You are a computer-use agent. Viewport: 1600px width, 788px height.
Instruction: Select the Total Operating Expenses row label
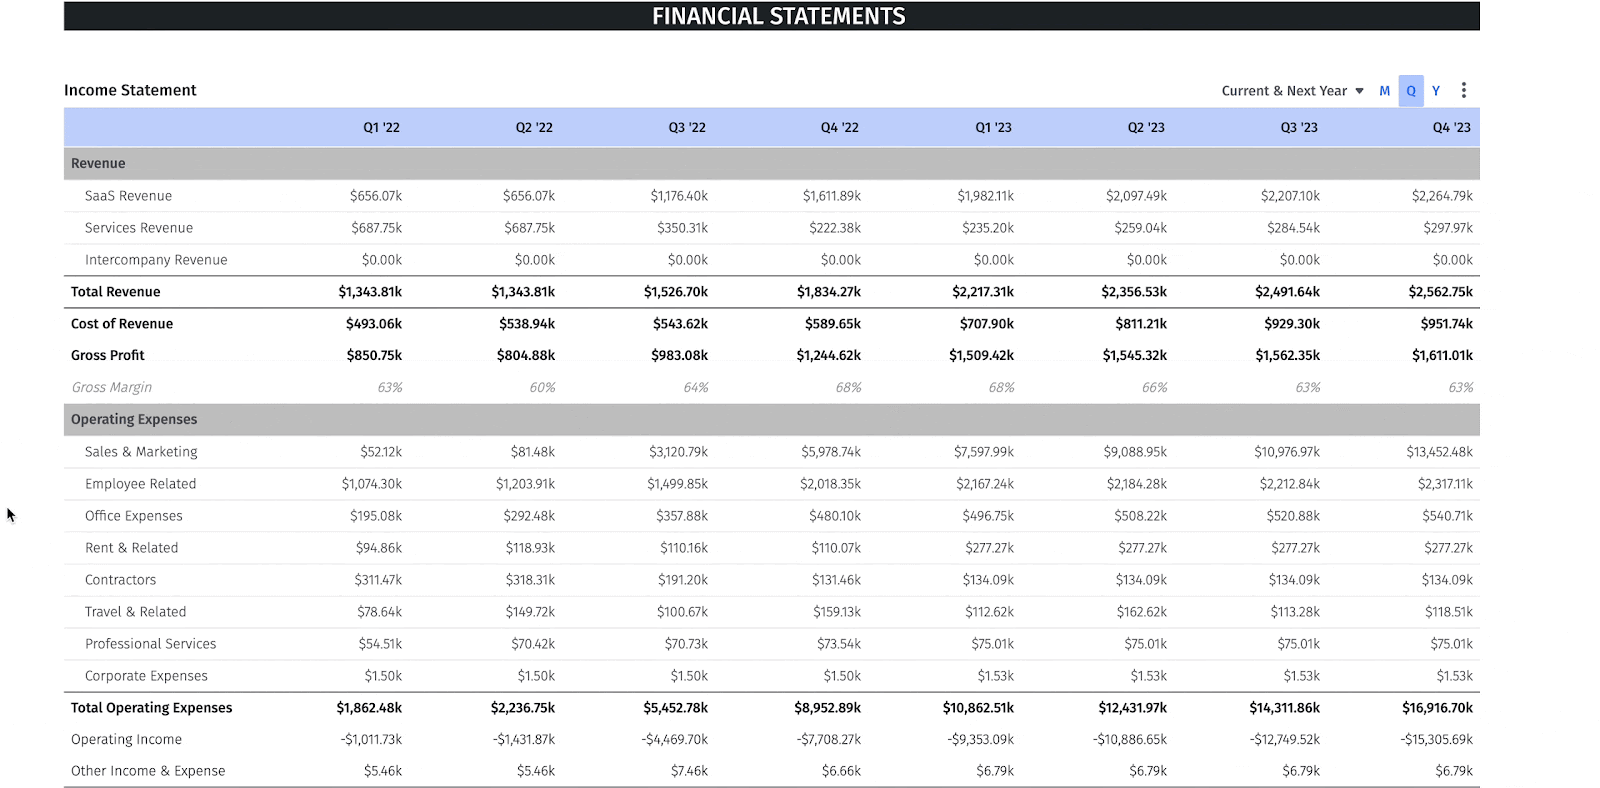[x=151, y=708]
